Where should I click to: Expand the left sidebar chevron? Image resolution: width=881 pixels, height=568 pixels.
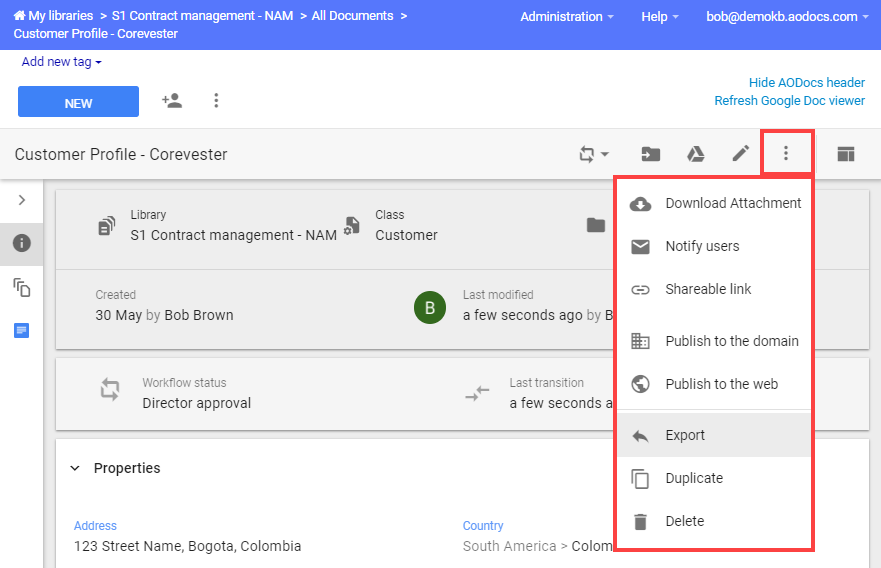22,200
